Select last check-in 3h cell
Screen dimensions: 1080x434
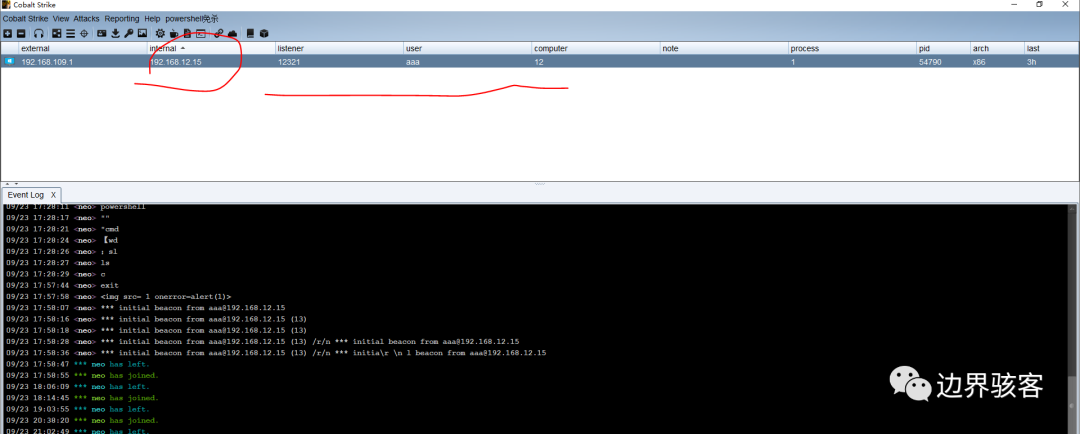coord(1051,61)
